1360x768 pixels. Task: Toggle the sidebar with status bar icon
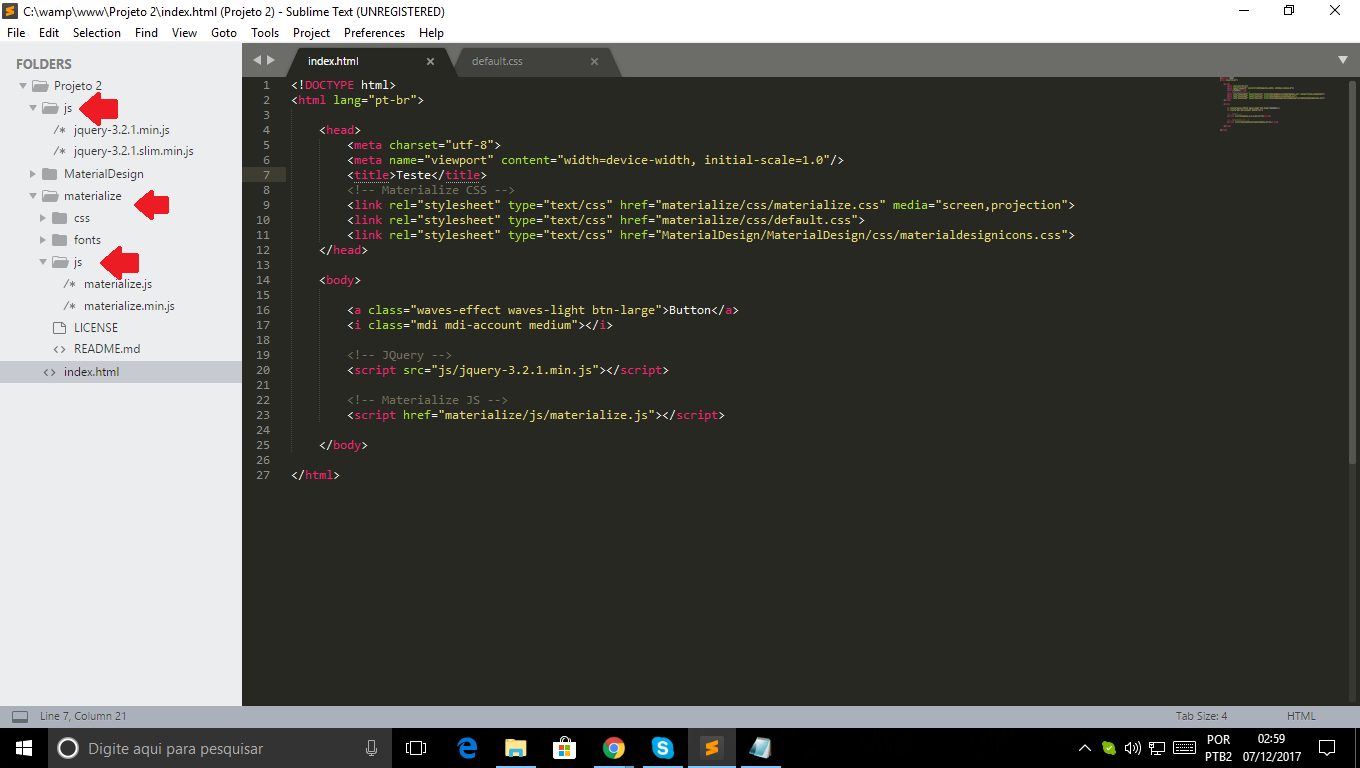point(20,717)
